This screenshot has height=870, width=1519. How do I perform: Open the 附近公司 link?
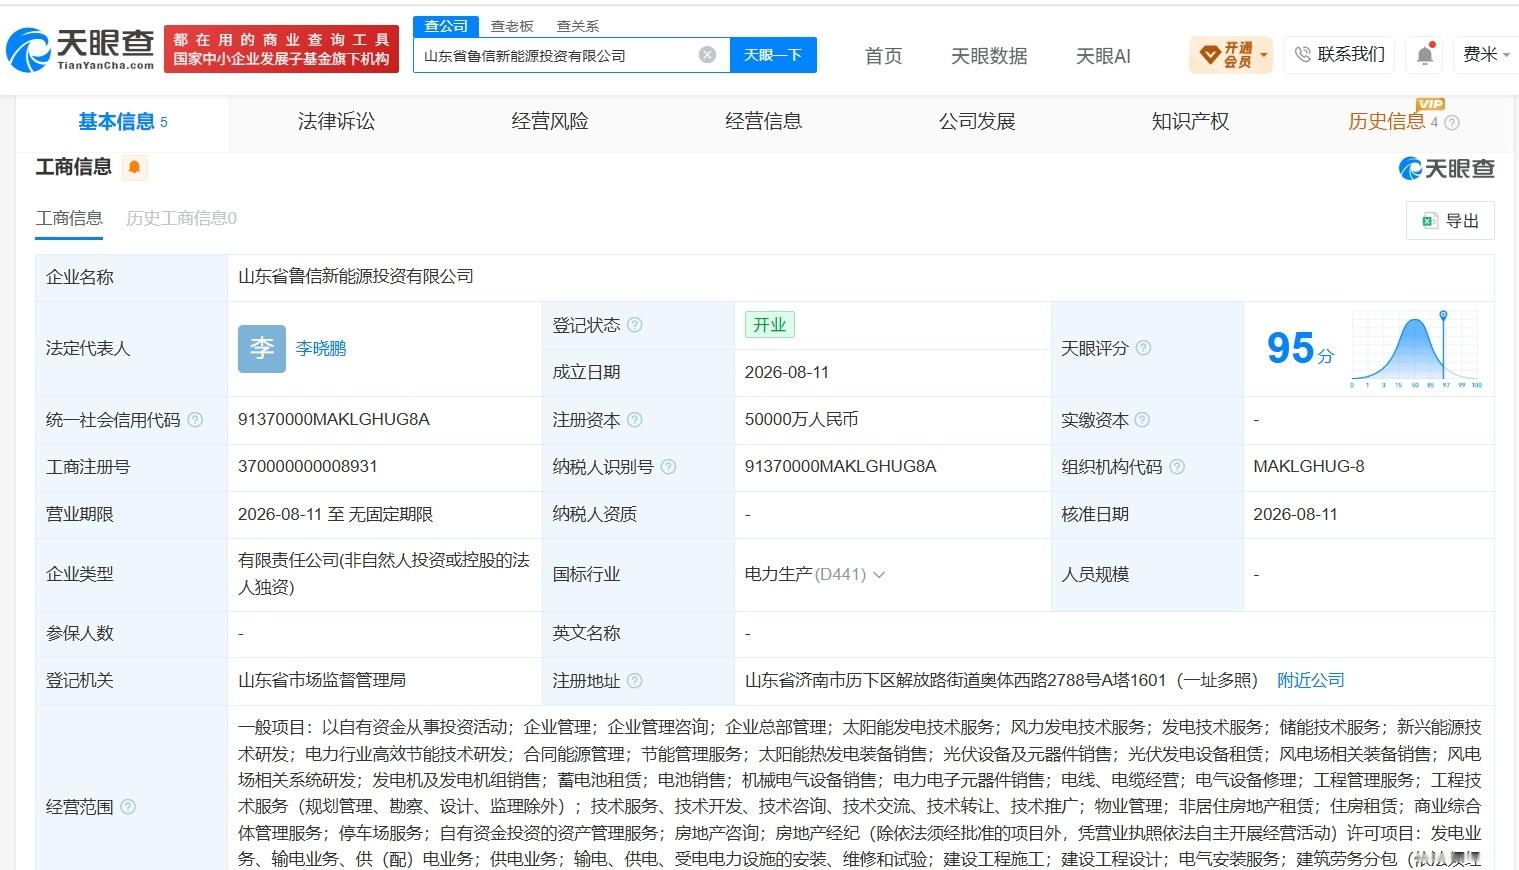pyautogui.click(x=1311, y=680)
